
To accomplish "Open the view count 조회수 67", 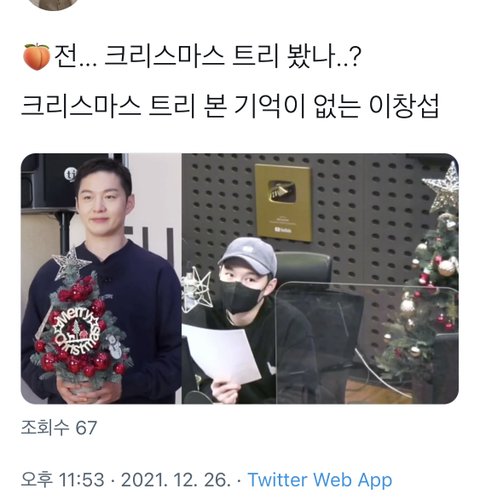I will (x=59, y=427).
